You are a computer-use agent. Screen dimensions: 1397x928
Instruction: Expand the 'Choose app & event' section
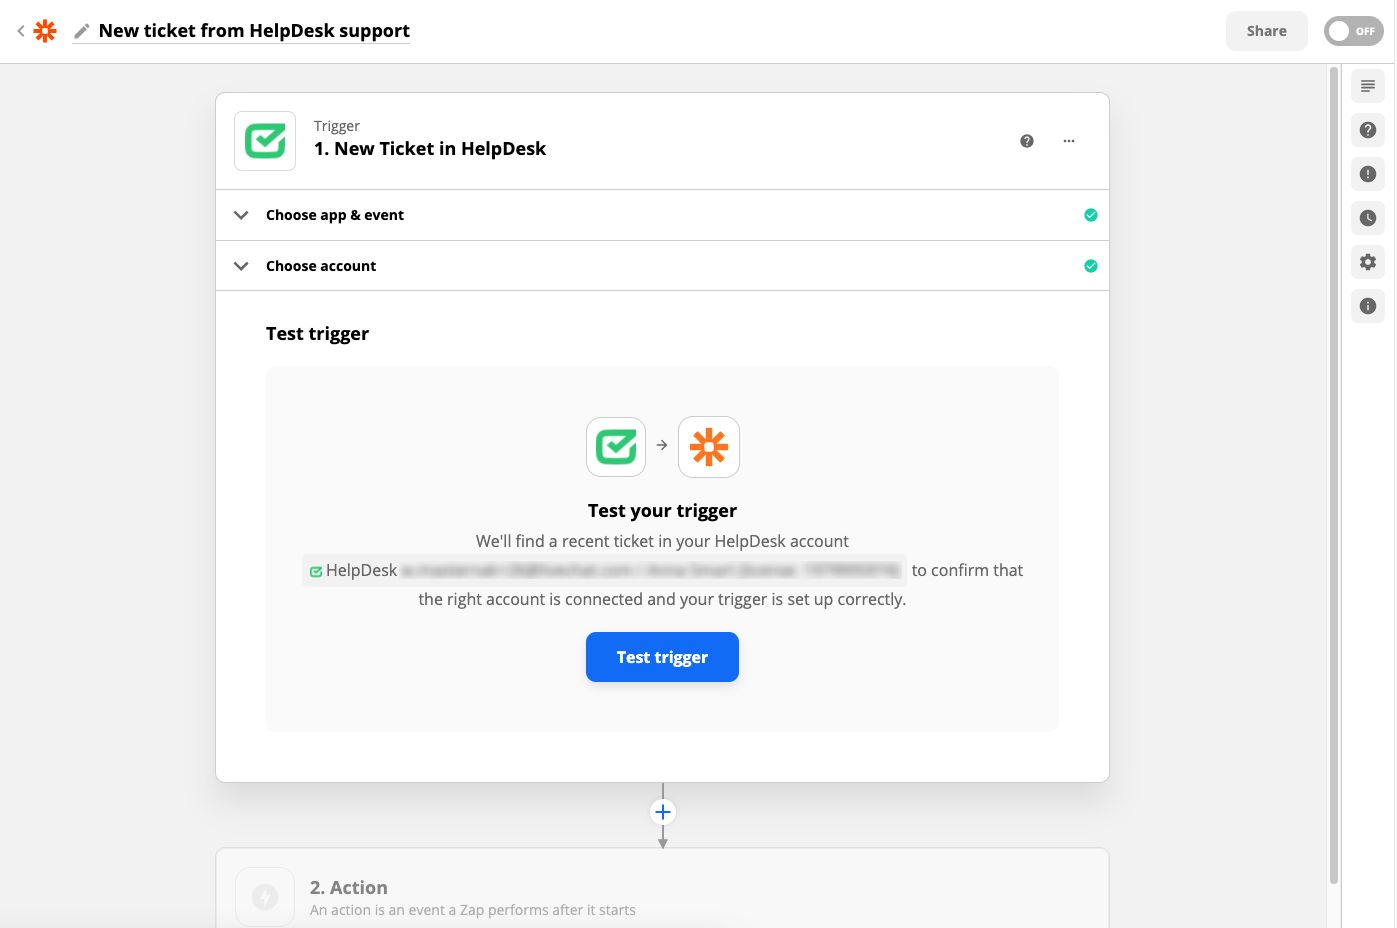click(662, 215)
